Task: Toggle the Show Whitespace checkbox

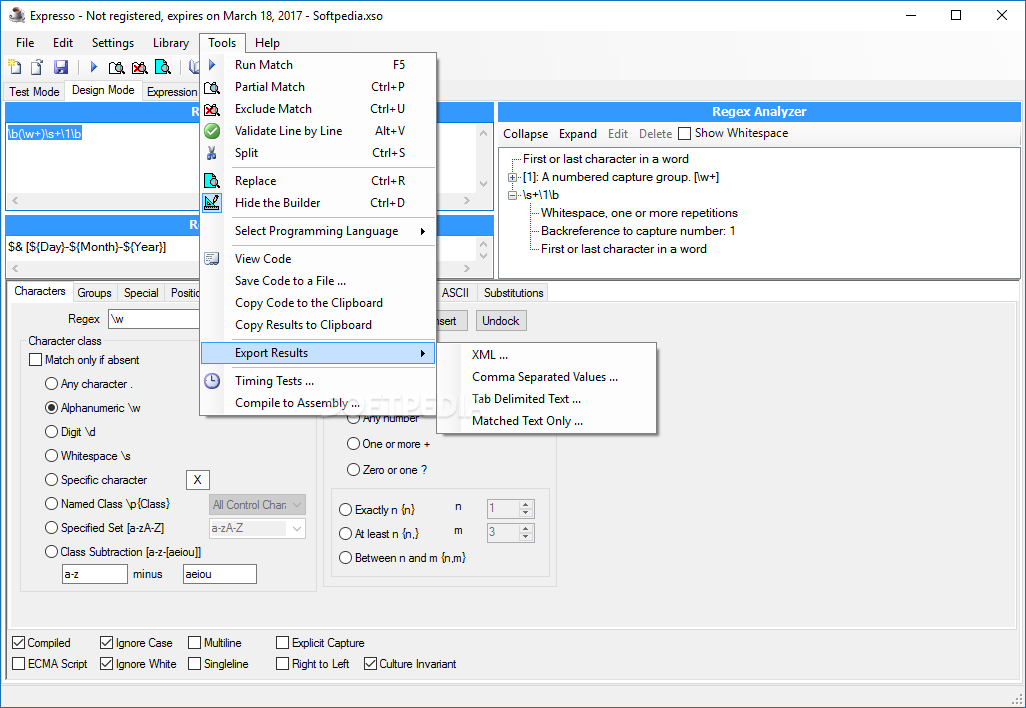Action: [x=684, y=133]
